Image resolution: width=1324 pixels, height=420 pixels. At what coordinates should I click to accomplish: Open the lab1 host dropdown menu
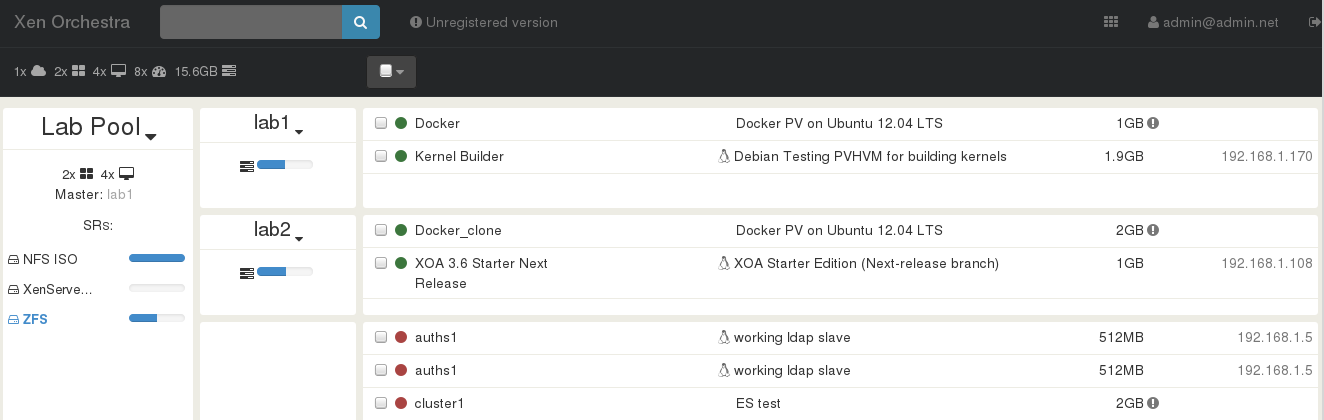[x=299, y=130]
